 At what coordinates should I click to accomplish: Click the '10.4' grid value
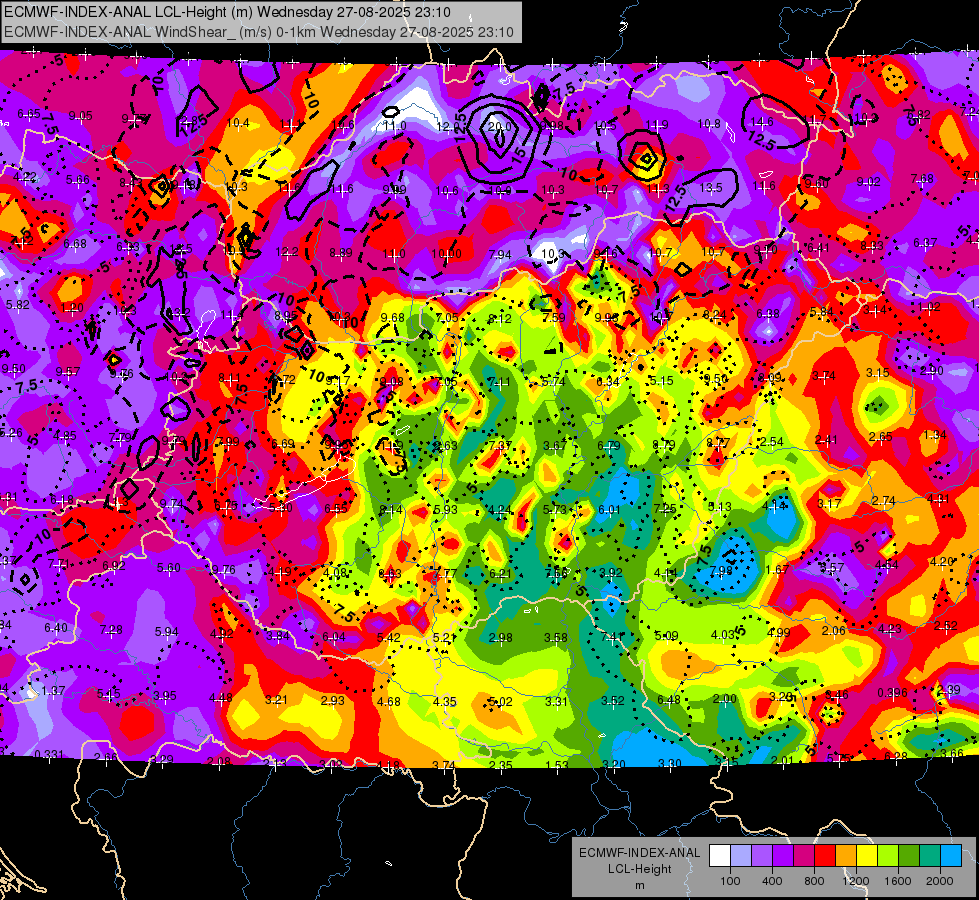click(x=238, y=123)
